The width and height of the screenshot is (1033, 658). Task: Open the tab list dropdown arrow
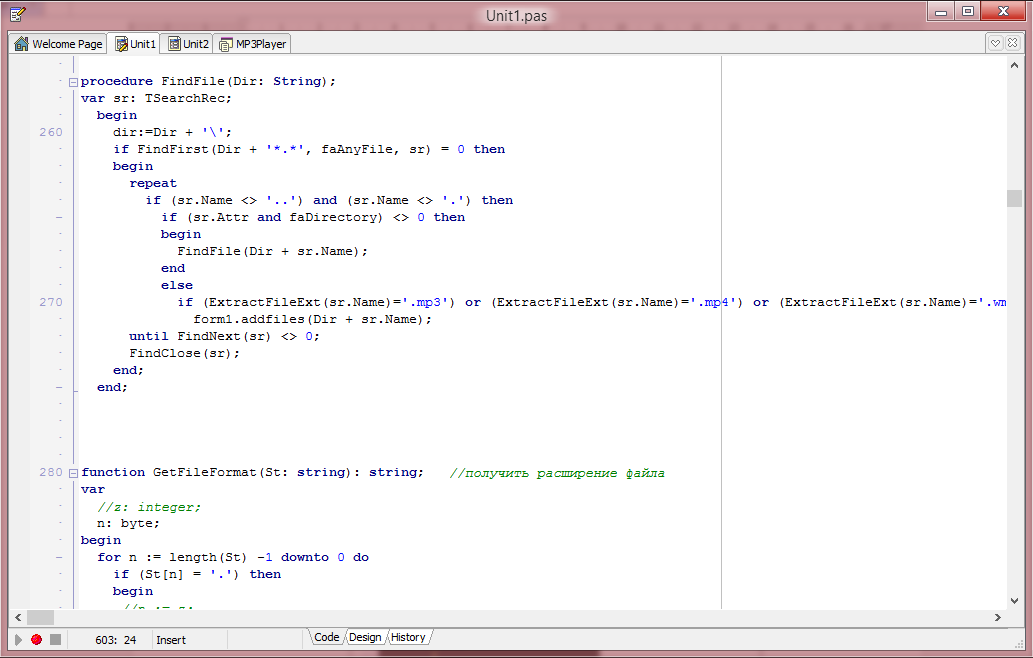coord(995,43)
